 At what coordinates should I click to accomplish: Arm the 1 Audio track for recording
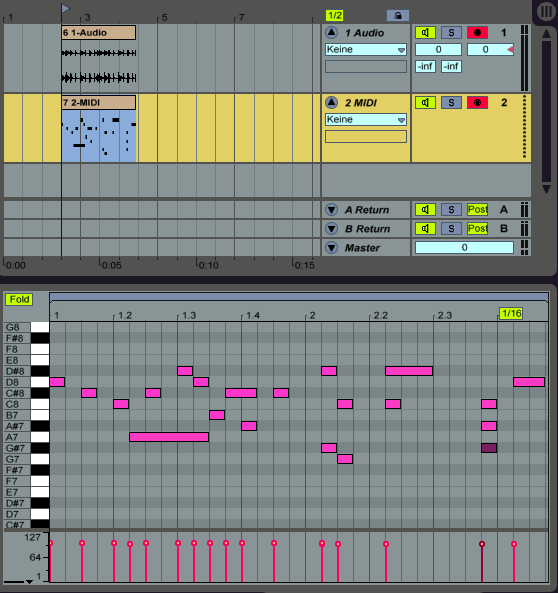point(477,33)
